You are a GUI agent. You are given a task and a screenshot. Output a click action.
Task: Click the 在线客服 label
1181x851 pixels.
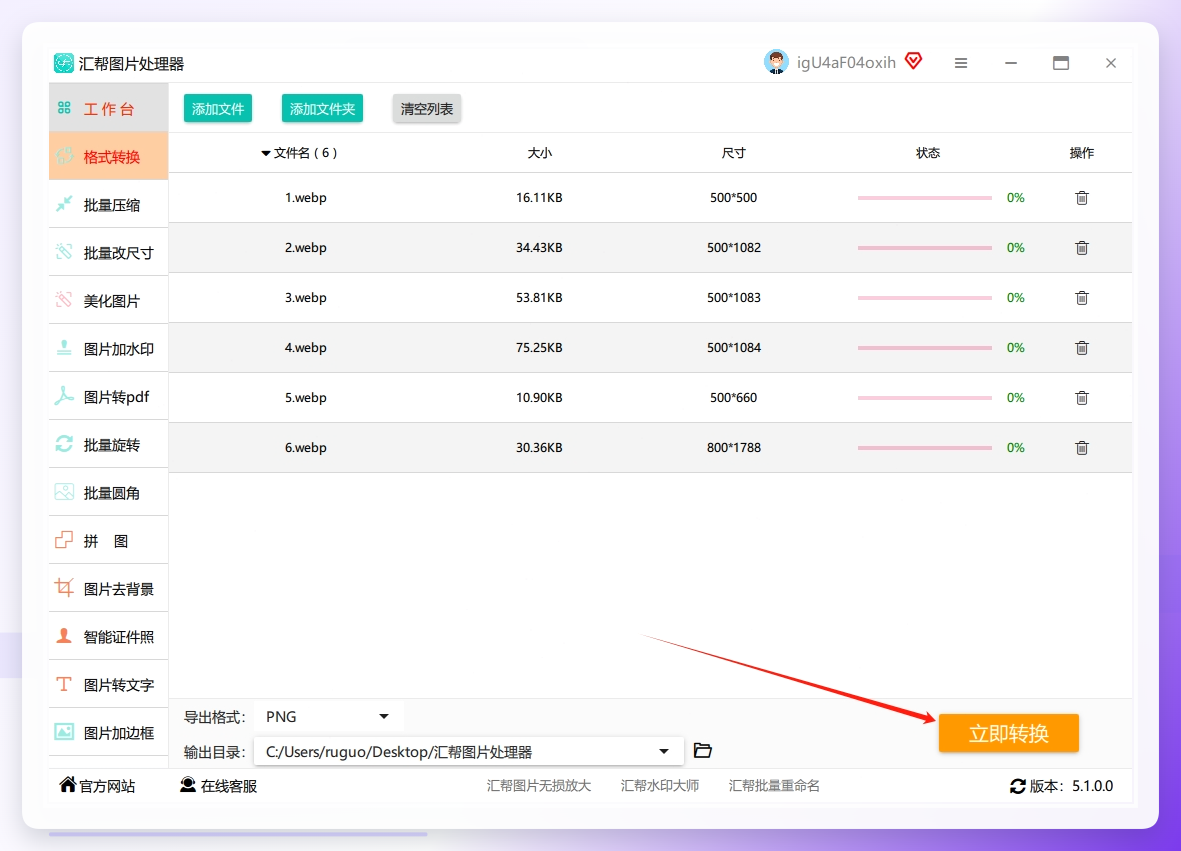(229, 786)
